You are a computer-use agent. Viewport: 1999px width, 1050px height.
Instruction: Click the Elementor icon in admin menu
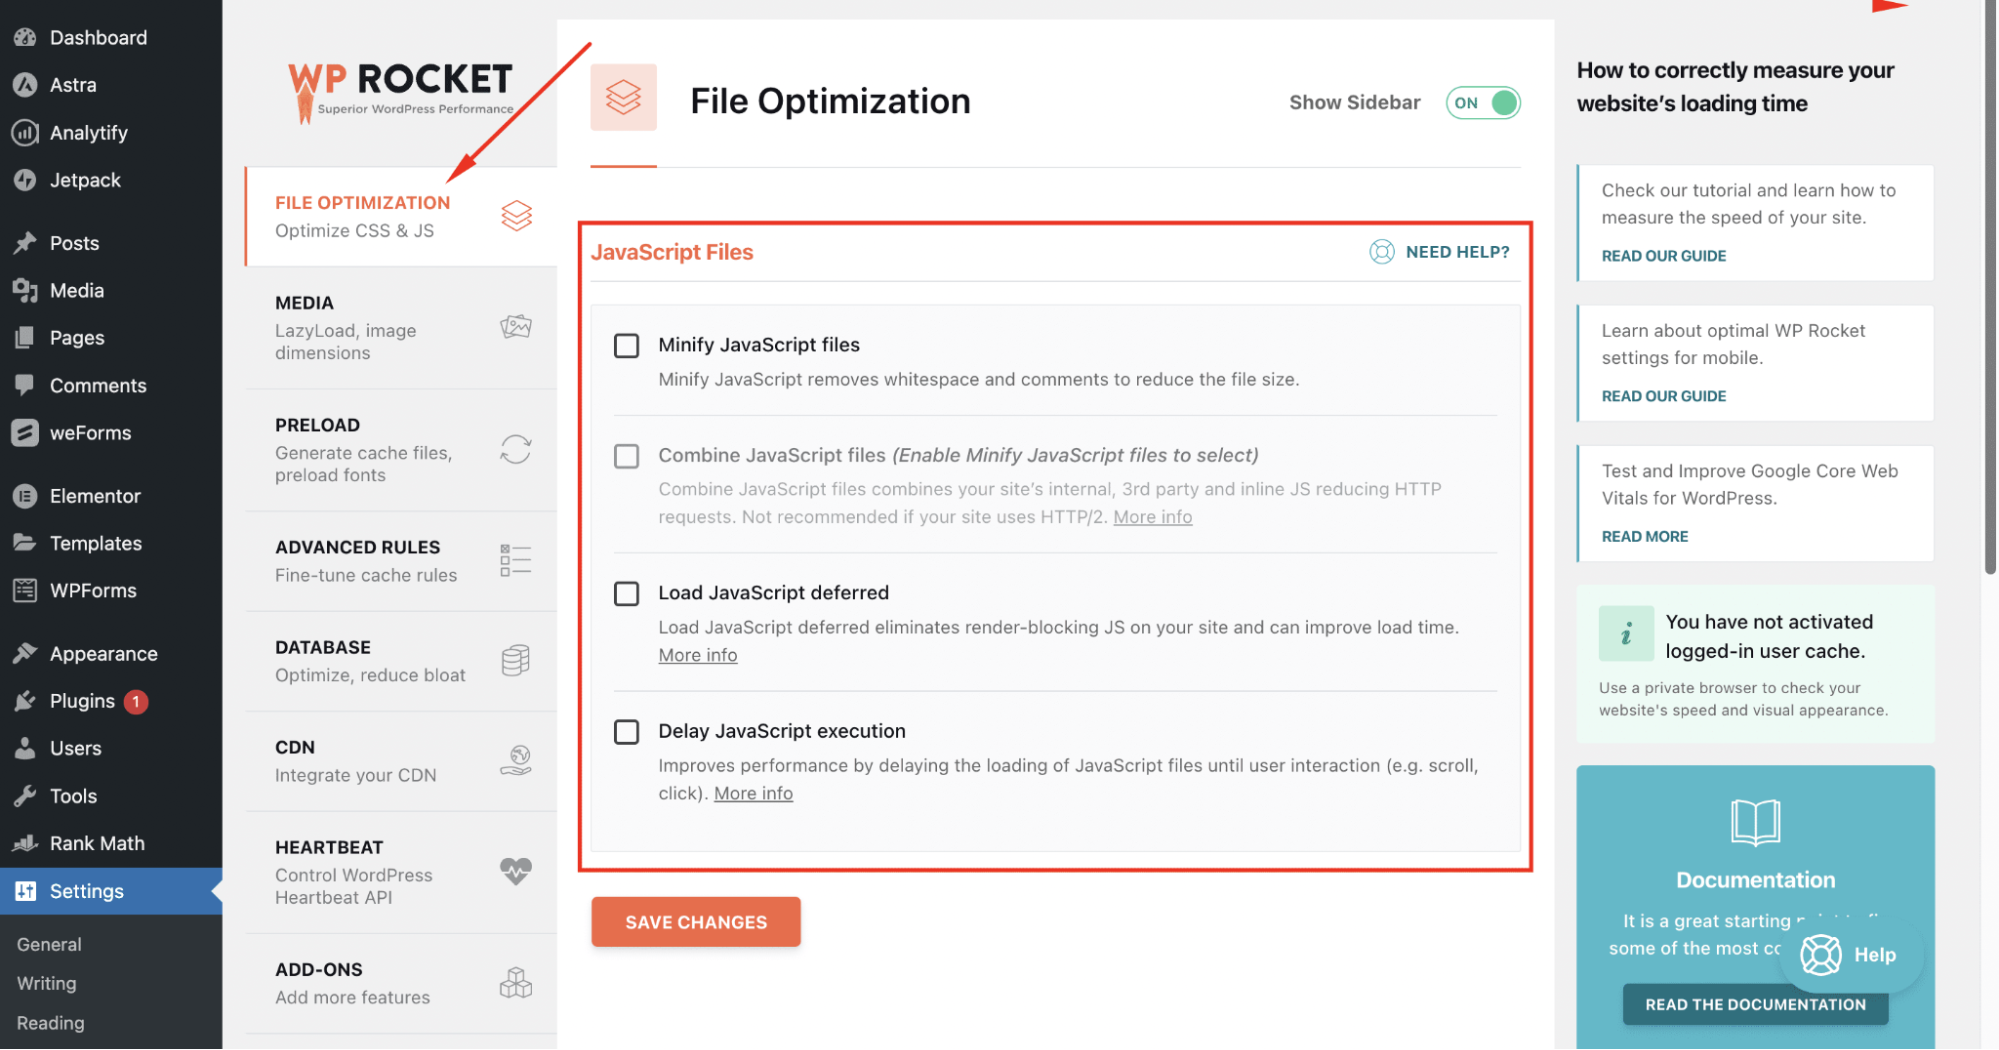click(25, 496)
